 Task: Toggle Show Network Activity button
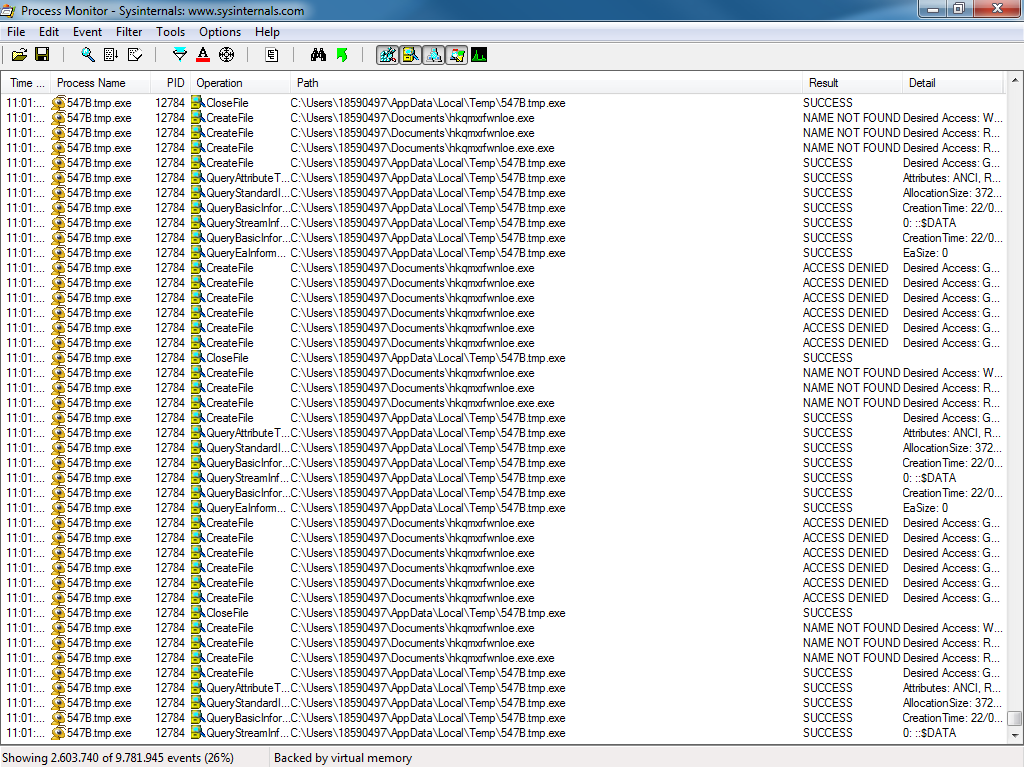pos(434,55)
